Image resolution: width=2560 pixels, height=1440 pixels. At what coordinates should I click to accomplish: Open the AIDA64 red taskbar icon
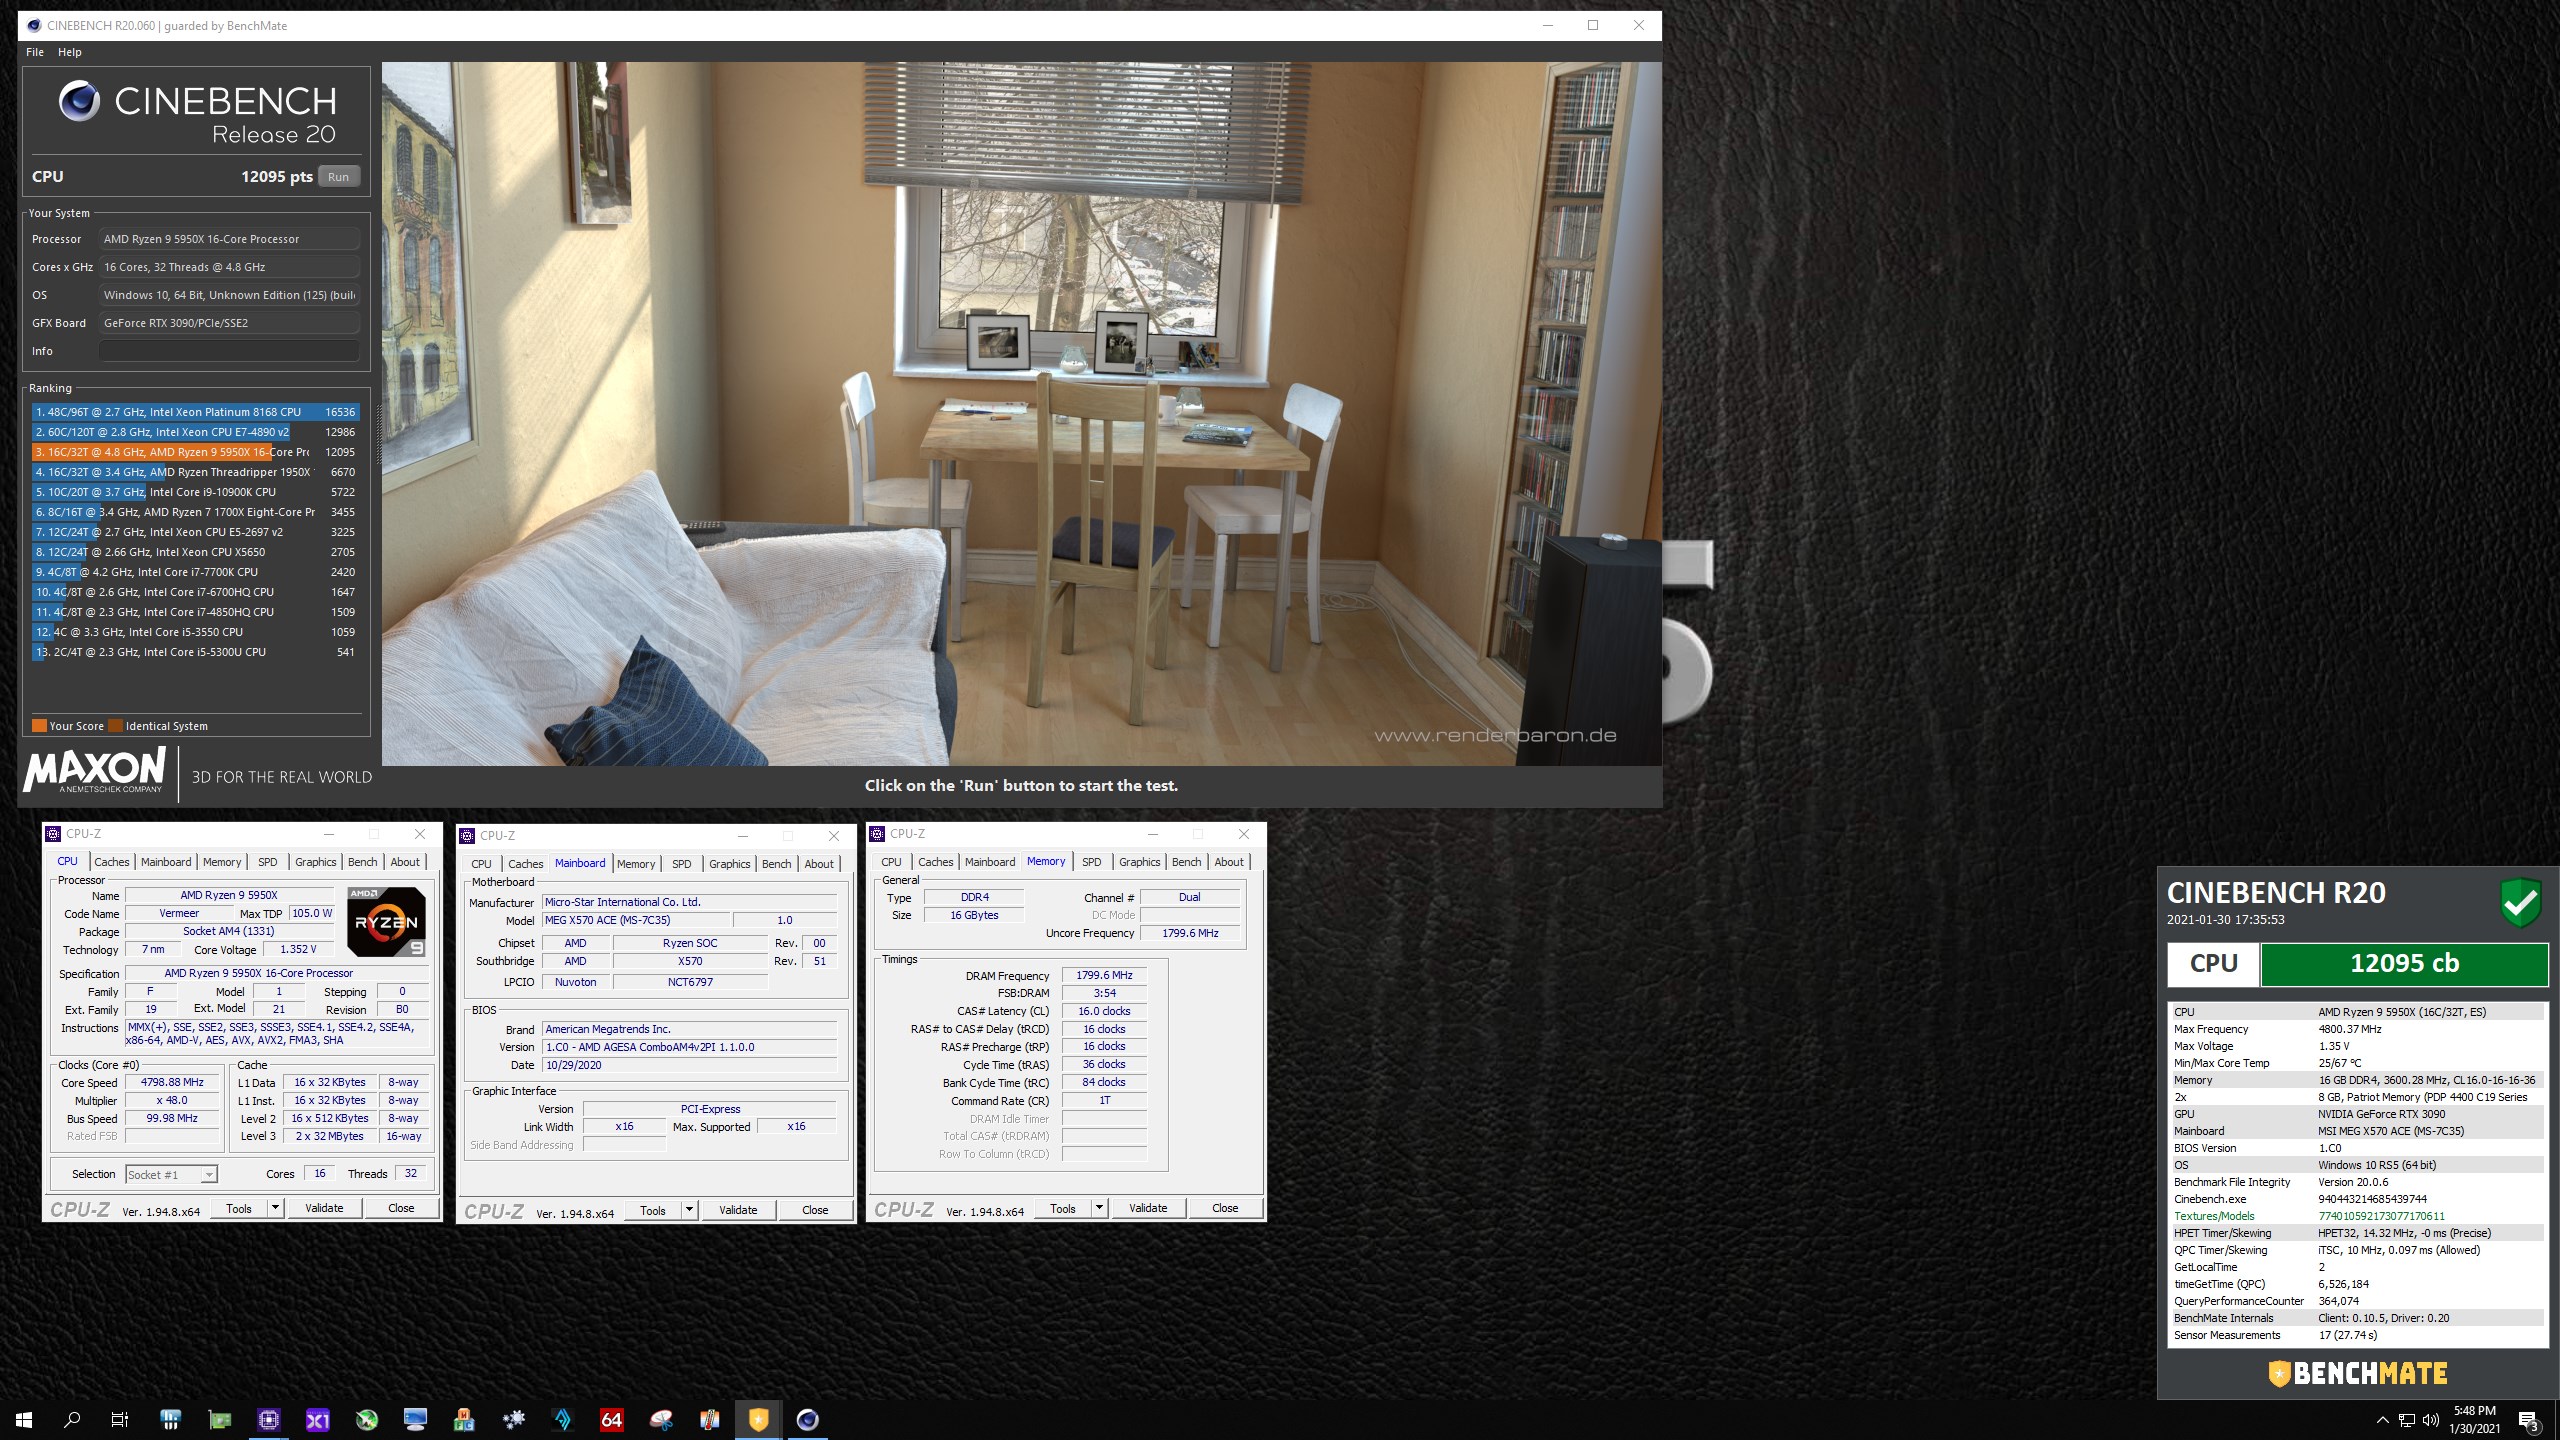point(612,1419)
